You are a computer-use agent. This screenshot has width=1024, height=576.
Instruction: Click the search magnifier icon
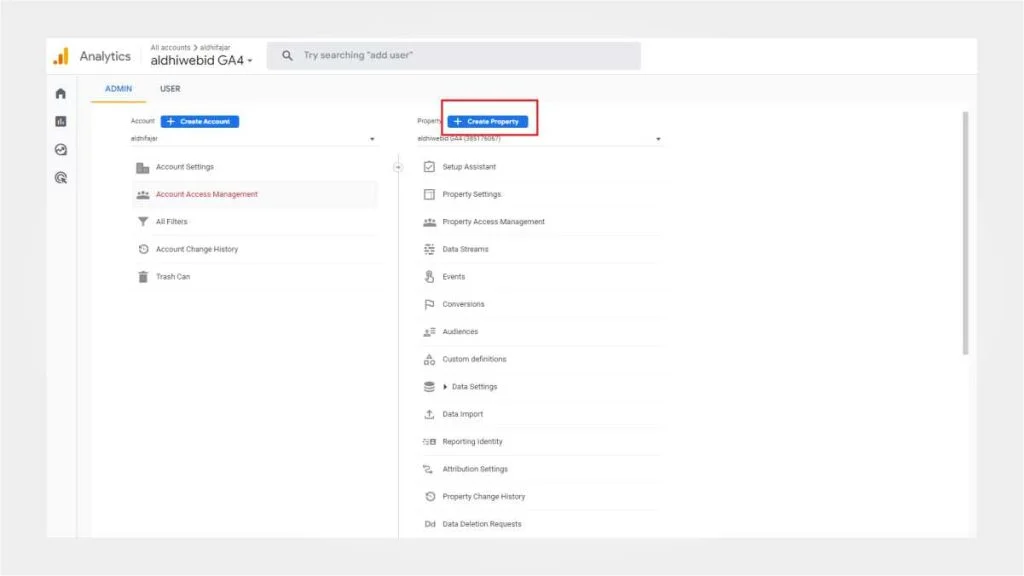(287, 56)
